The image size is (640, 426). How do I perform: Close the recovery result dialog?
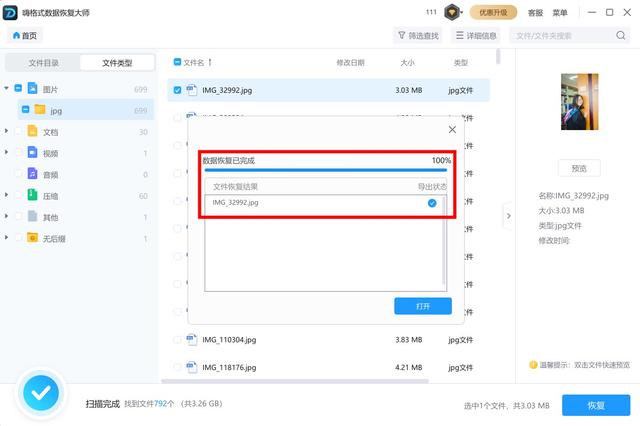click(452, 130)
